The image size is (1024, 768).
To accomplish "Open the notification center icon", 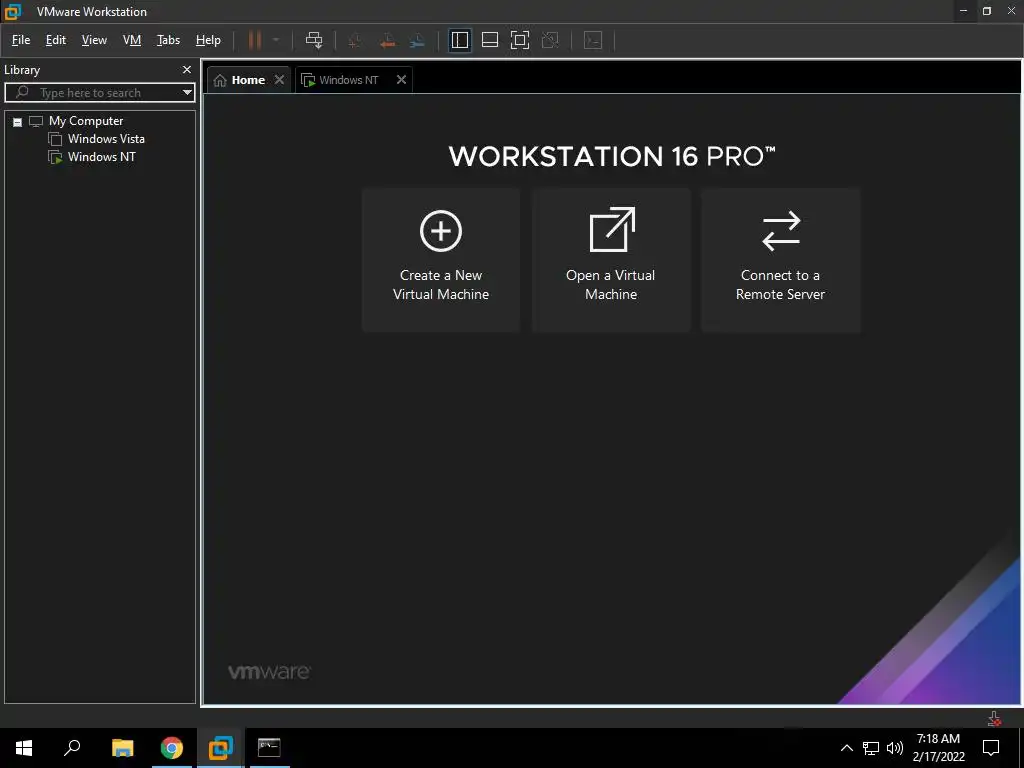I will (x=991, y=748).
